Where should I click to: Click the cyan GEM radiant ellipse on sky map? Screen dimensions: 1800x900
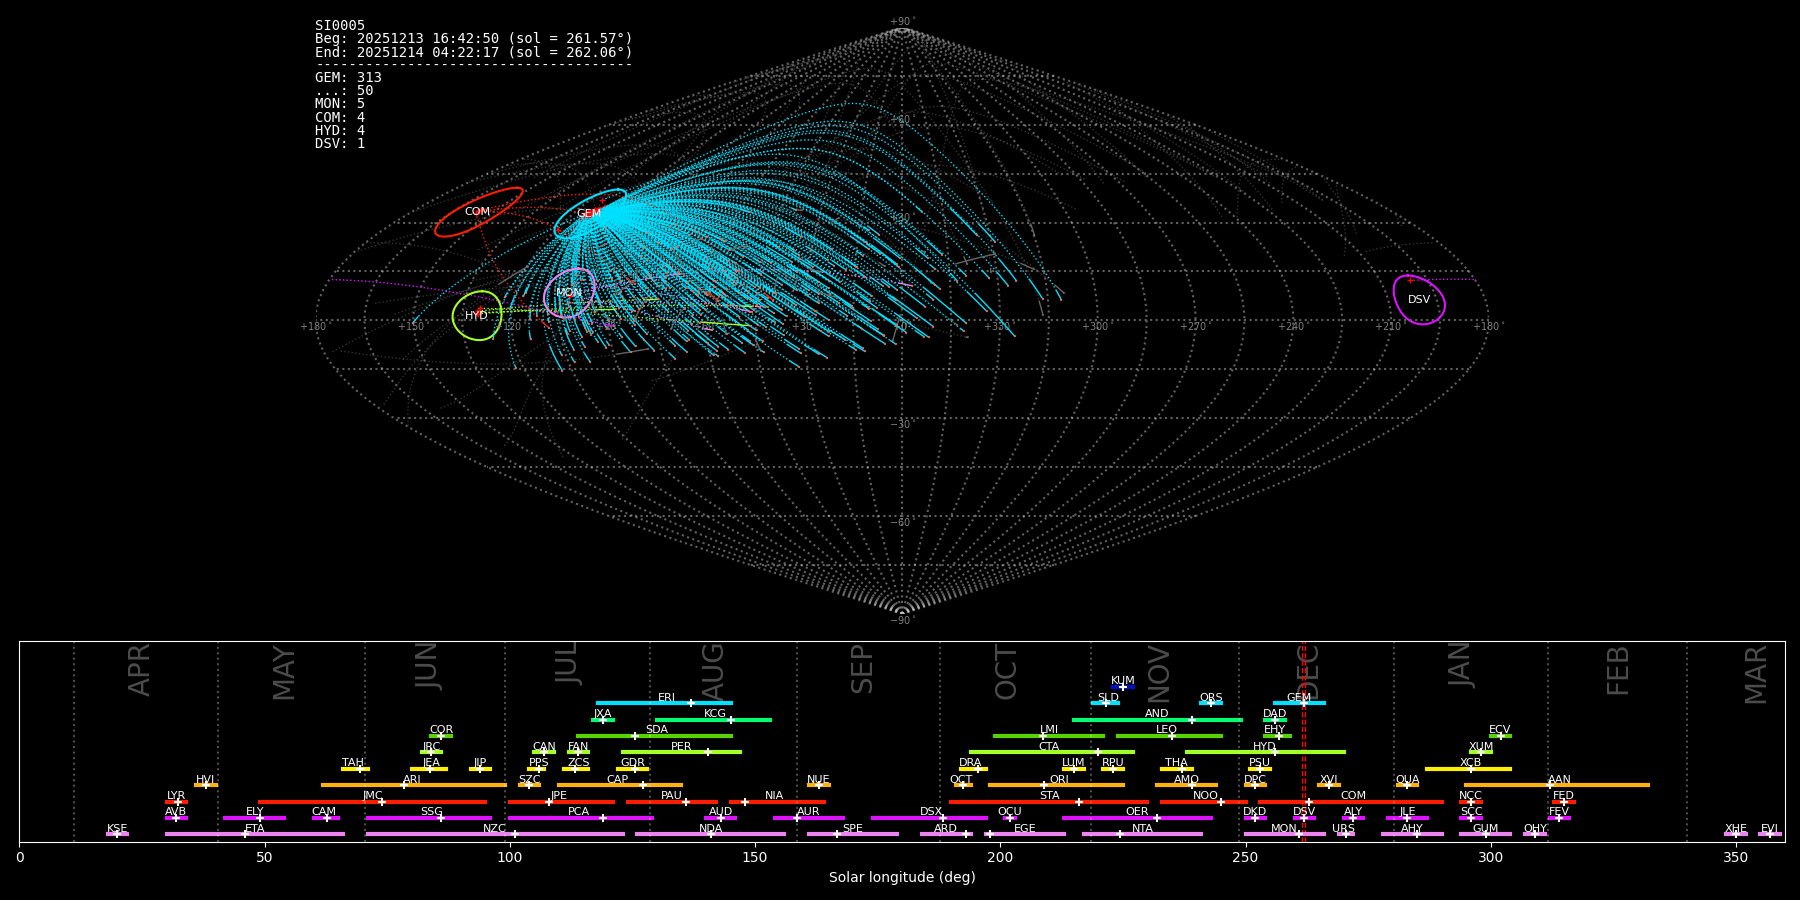pyautogui.click(x=591, y=213)
